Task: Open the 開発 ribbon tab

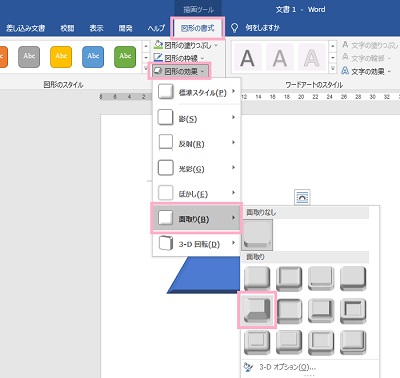Action: (x=125, y=28)
